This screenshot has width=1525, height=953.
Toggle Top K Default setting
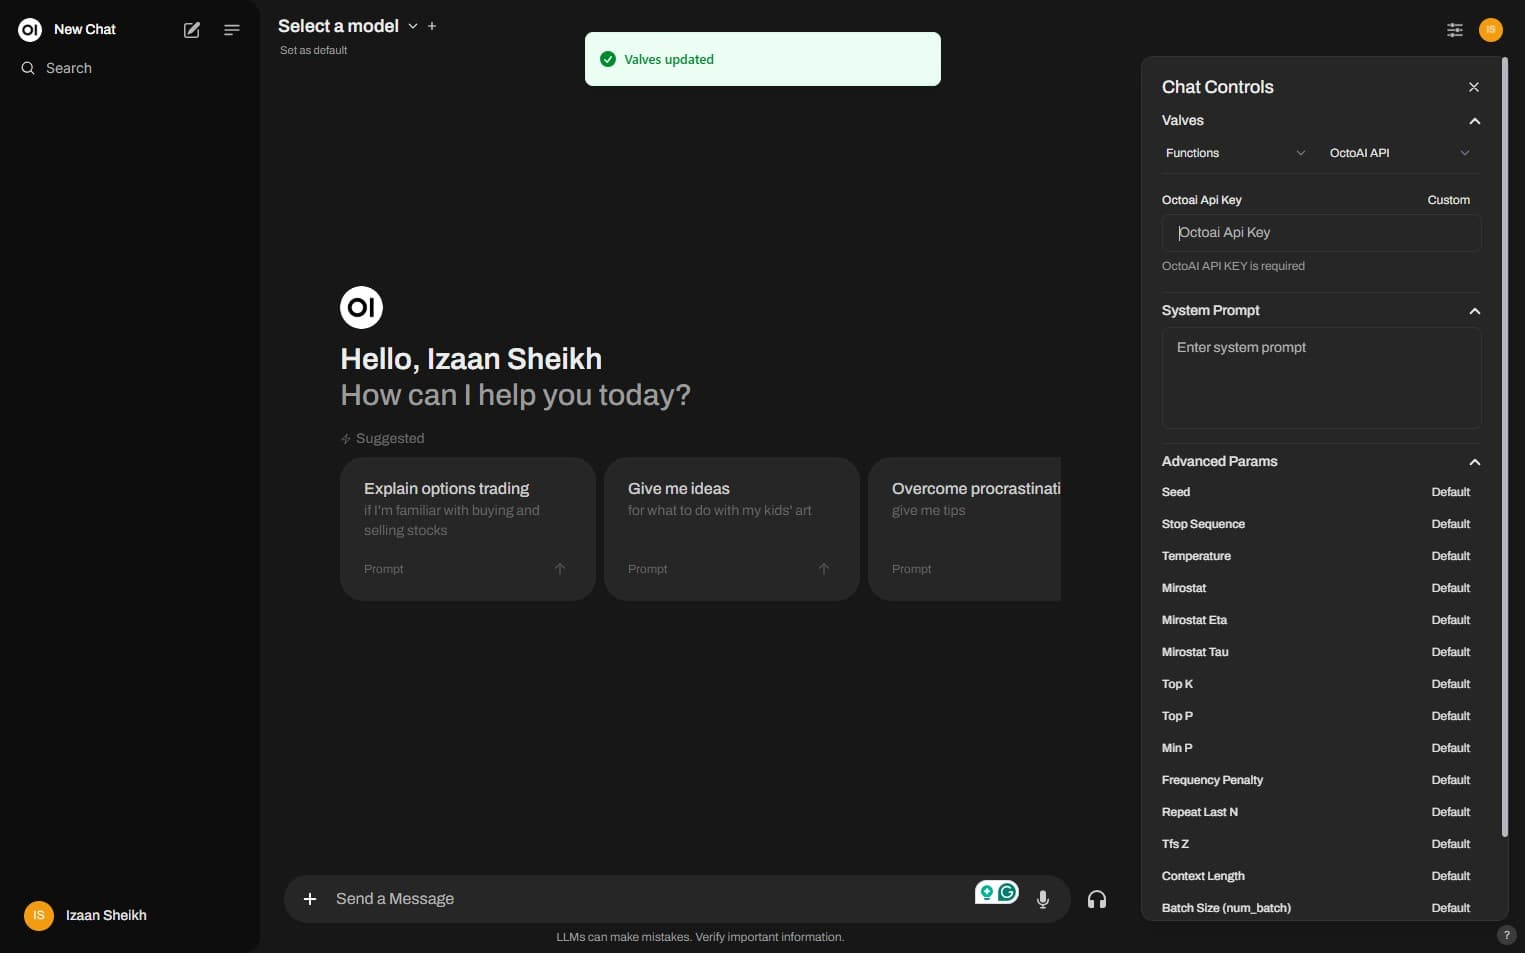point(1450,684)
